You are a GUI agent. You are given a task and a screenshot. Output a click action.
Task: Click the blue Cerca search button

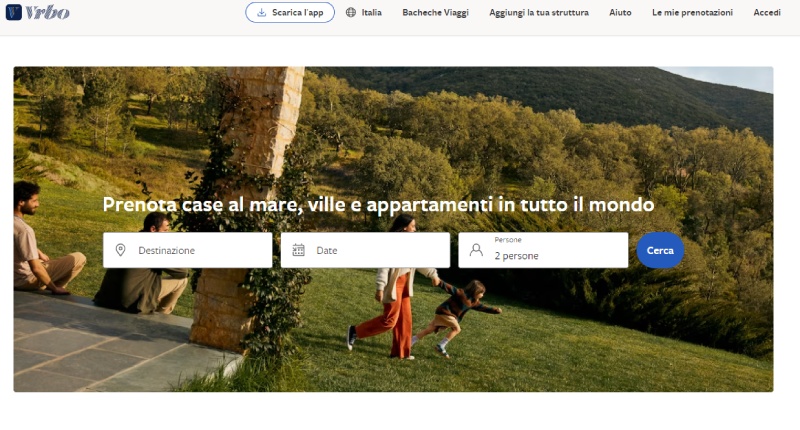coord(660,250)
